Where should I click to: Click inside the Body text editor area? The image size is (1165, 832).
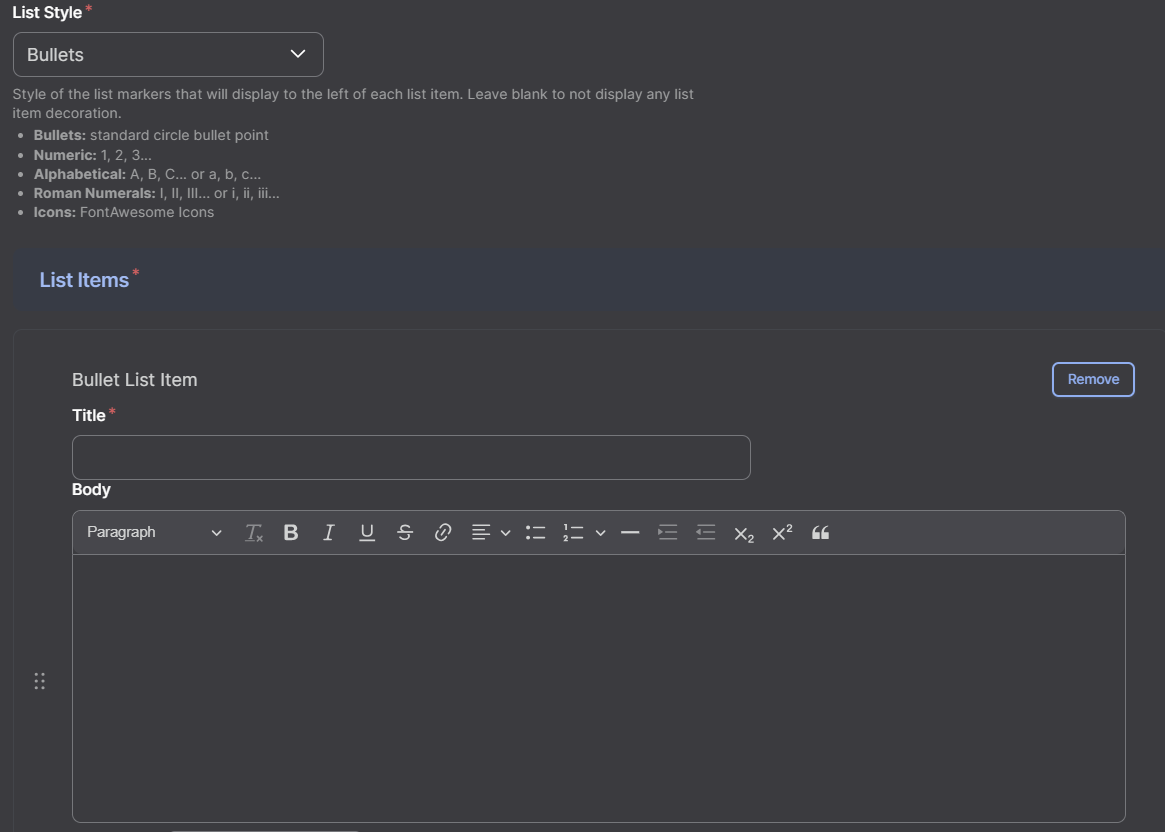tap(598, 688)
